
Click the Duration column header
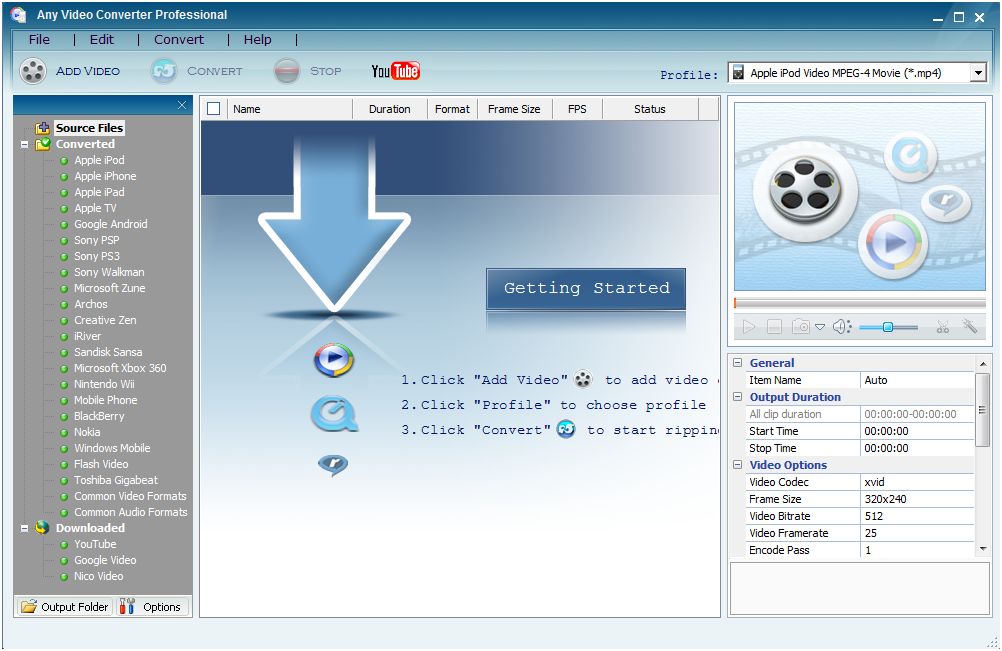tap(390, 109)
